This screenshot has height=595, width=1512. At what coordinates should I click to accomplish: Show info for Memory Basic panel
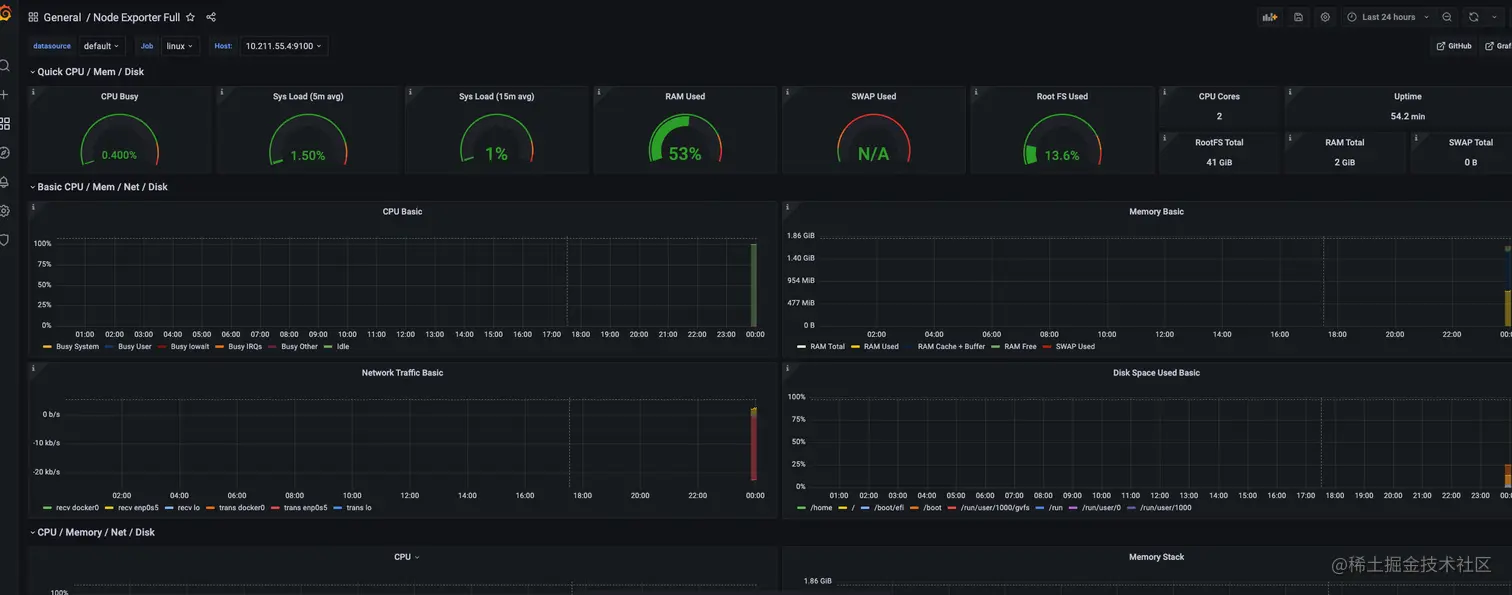(787, 207)
